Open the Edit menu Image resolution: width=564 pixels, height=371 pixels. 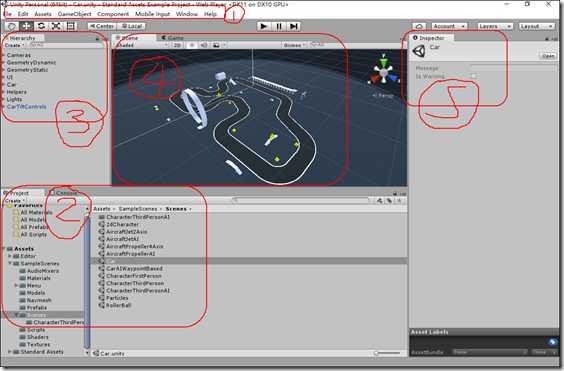click(23, 14)
